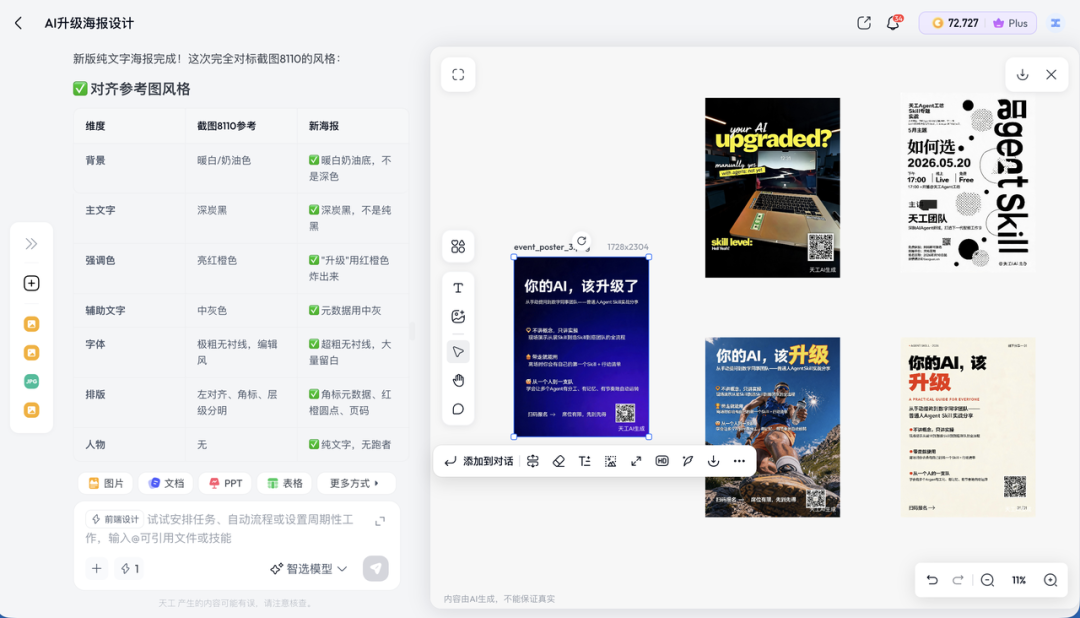Open more options ellipsis in image toolbar
1080x618 pixels.
pyautogui.click(x=739, y=461)
